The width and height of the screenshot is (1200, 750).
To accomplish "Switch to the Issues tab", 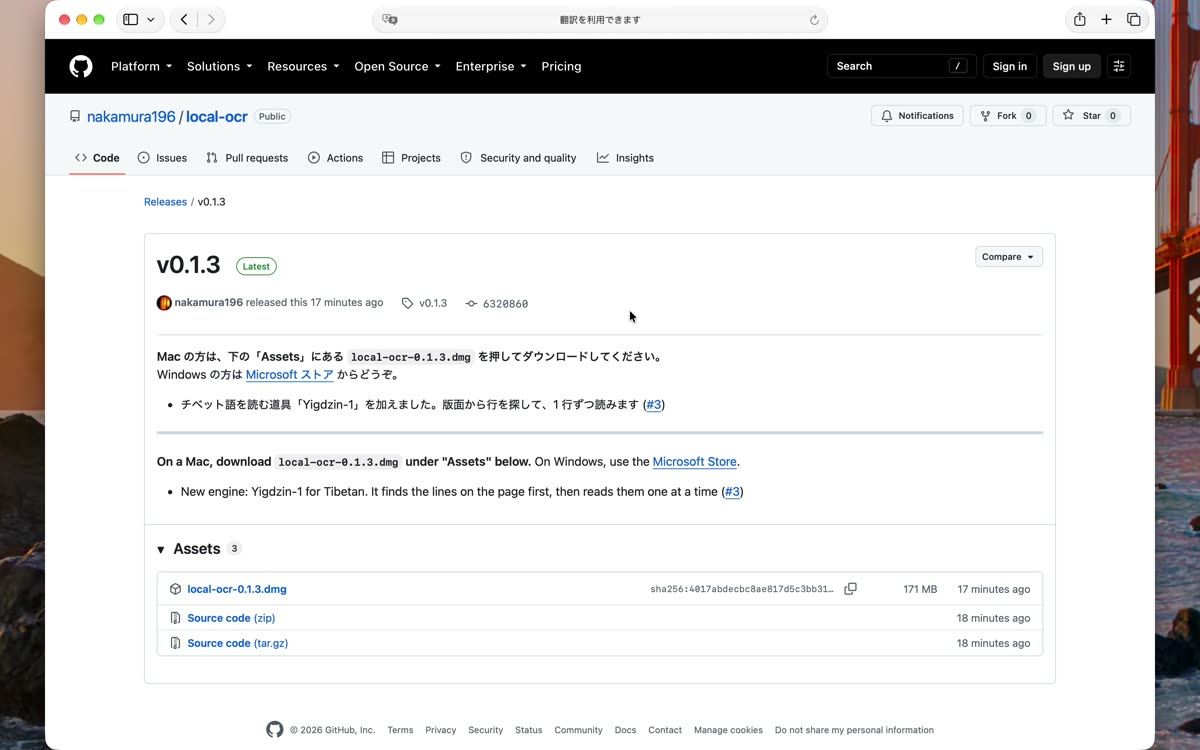I will tap(162, 158).
